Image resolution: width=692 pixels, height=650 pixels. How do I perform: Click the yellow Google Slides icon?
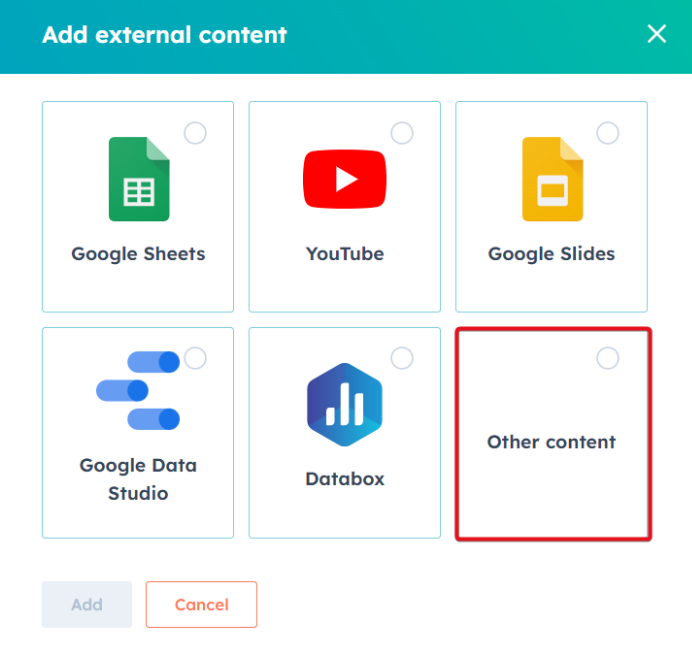point(553,179)
